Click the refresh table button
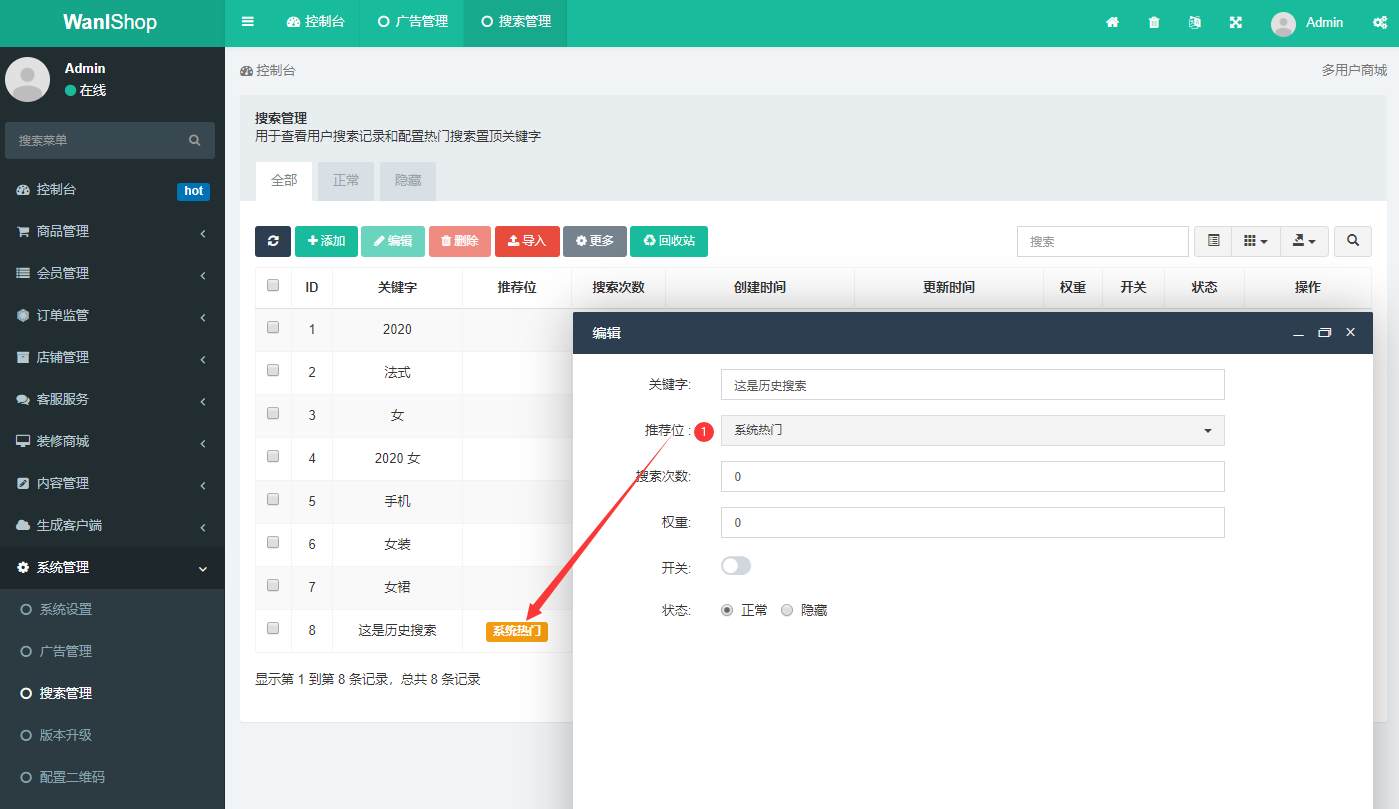 273,241
